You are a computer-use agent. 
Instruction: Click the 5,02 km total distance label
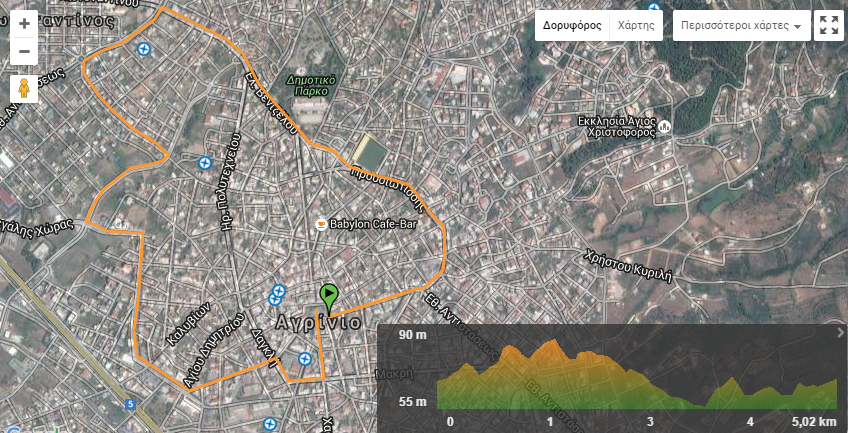[x=810, y=422]
